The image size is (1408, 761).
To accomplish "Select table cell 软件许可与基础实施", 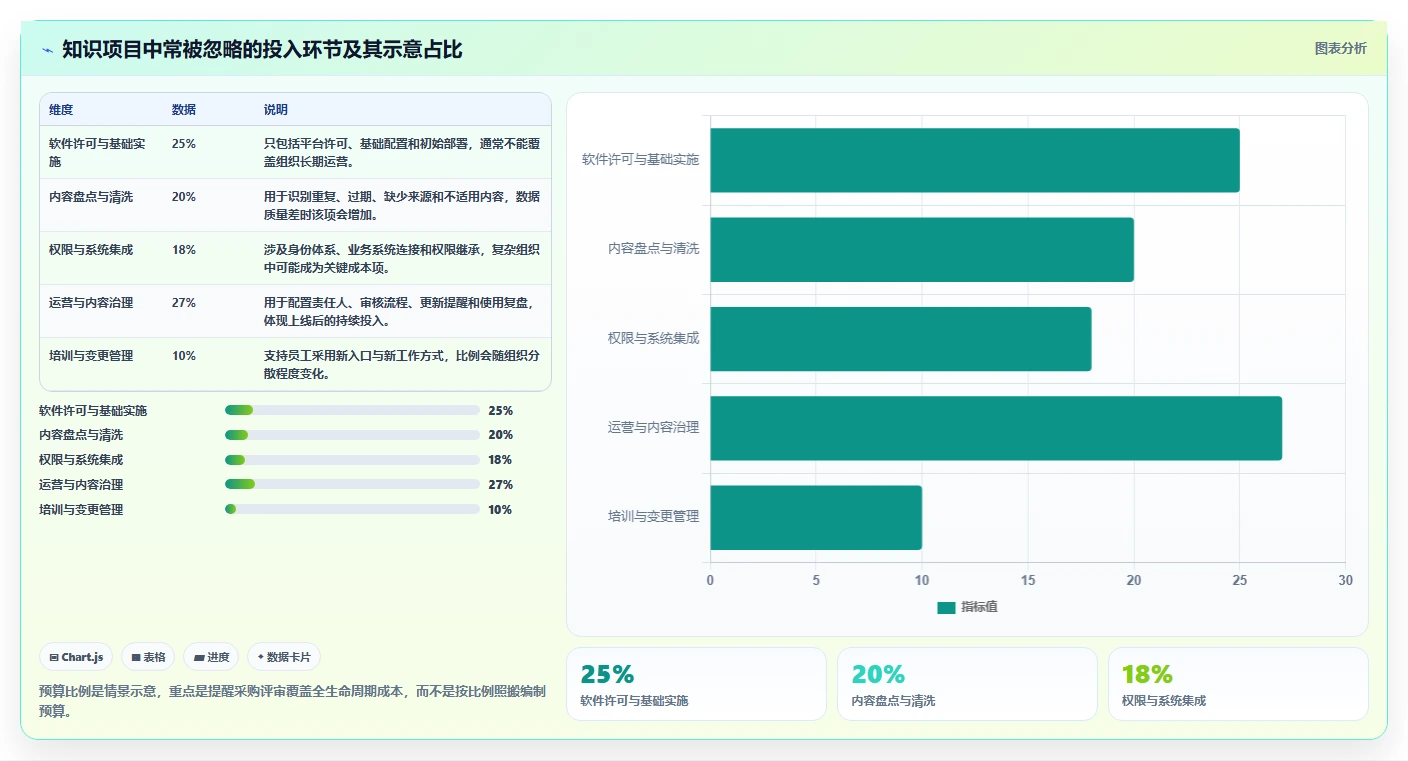I will pyautogui.click(x=97, y=152).
